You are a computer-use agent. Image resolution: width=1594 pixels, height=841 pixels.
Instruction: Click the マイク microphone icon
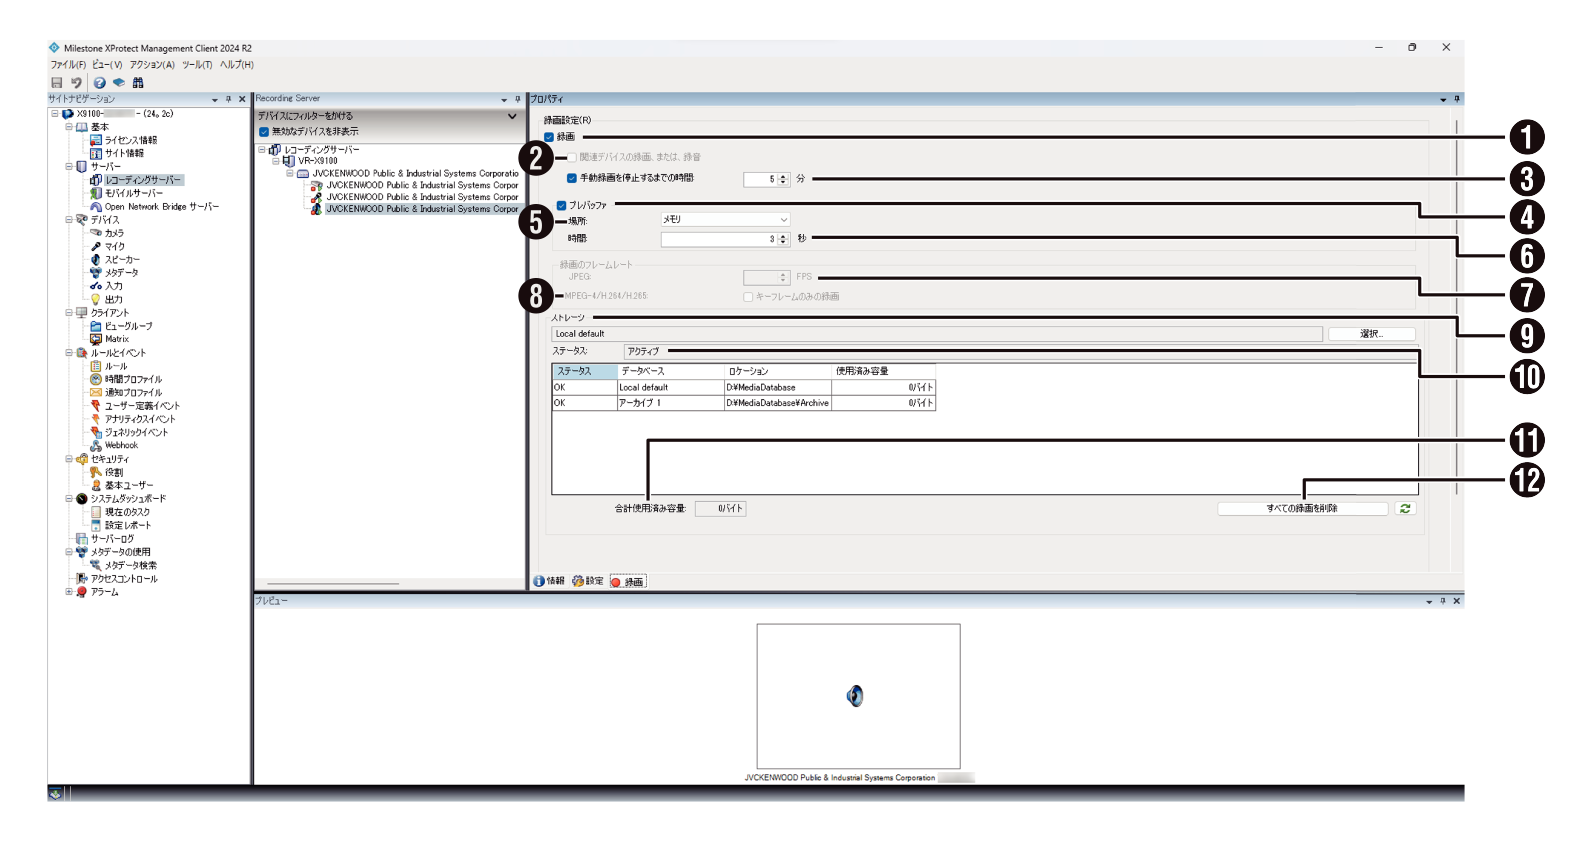[x=96, y=246]
